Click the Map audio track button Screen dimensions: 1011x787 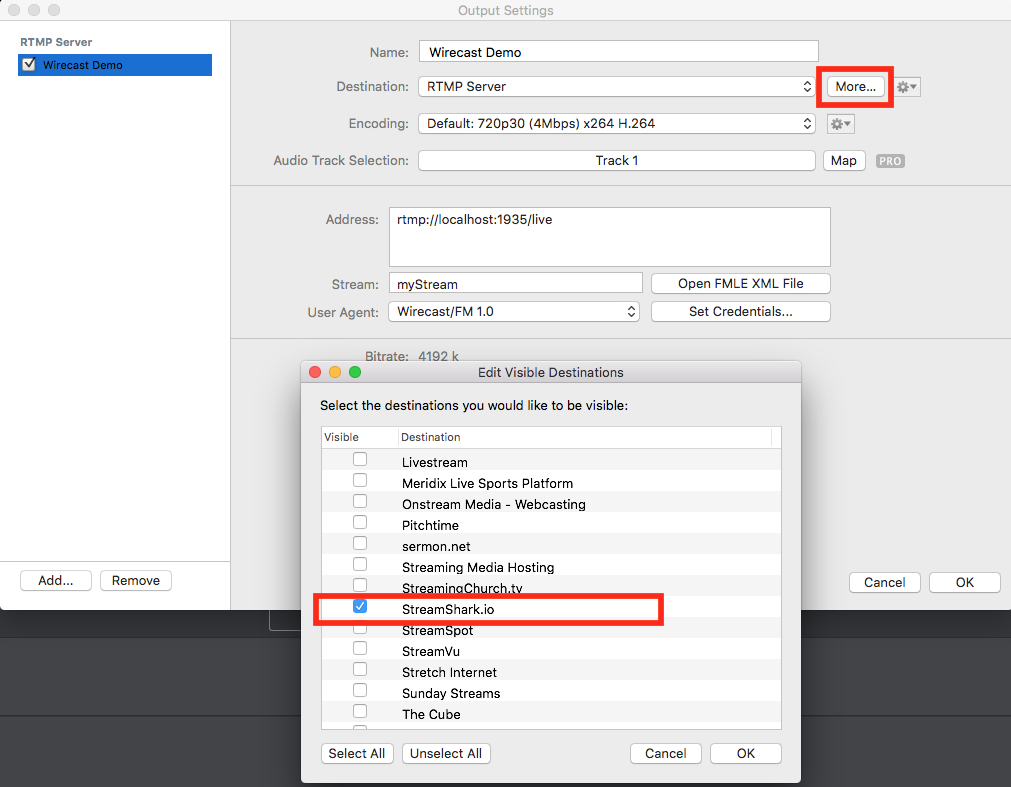[x=844, y=160]
